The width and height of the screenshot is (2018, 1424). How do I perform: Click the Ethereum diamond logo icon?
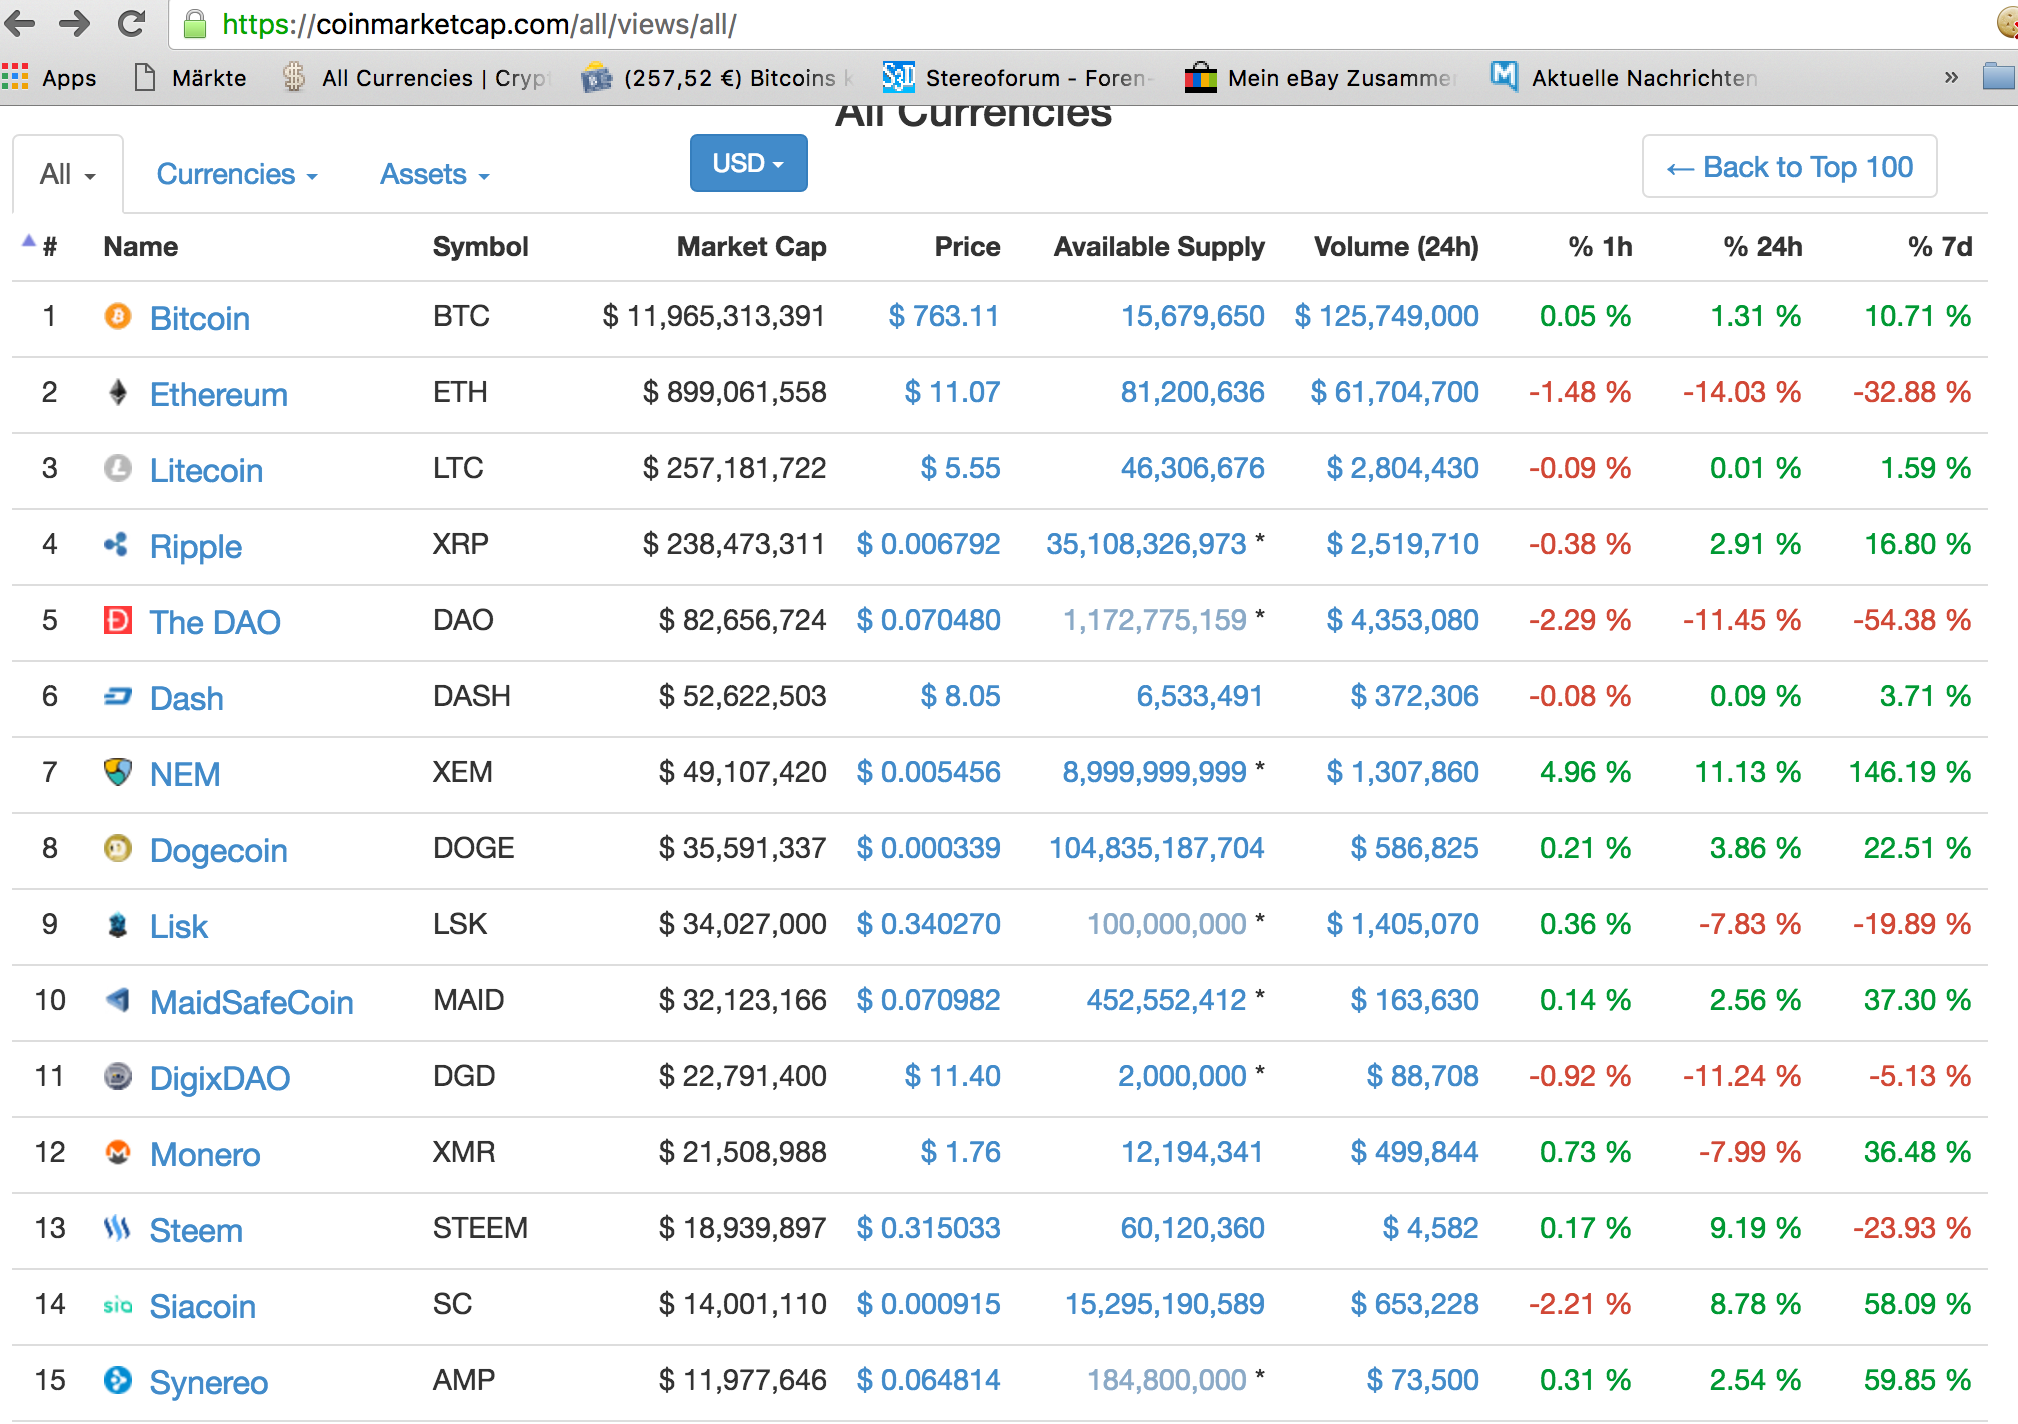(x=118, y=392)
